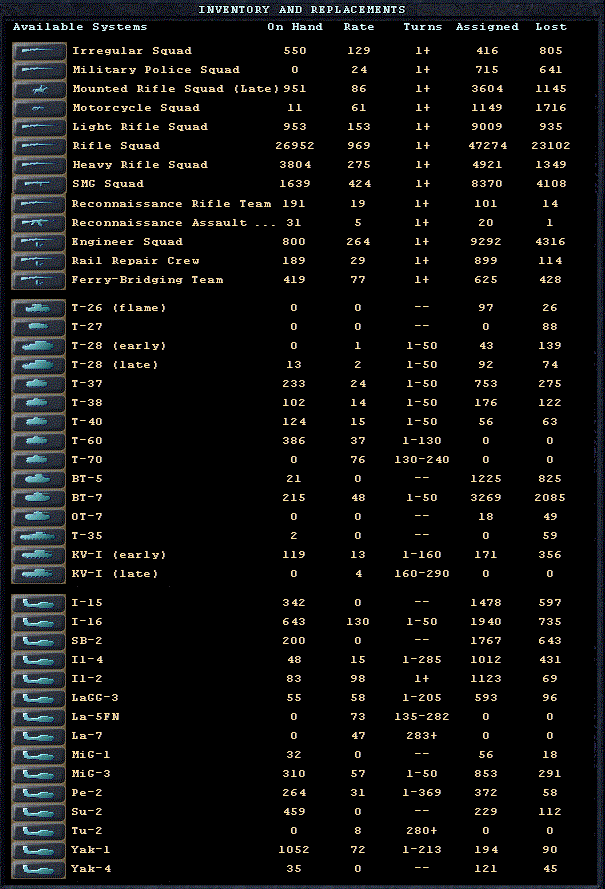Click the Assigned column header
Image resolution: width=605 pixels, height=889 pixels.
pos(487,27)
